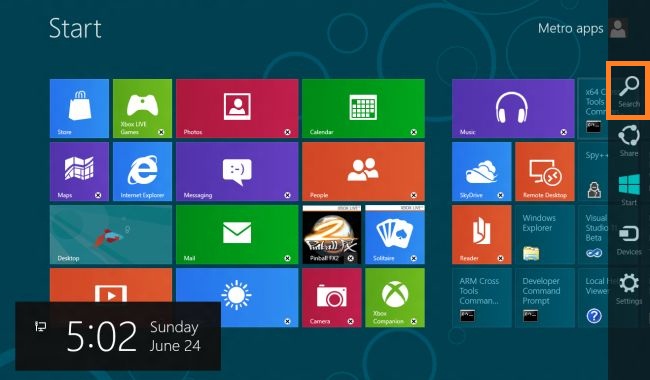Click the x badge on Xbox LIVE Games tile
This screenshot has width=650, height=380.
pyautogui.click(x=161, y=132)
